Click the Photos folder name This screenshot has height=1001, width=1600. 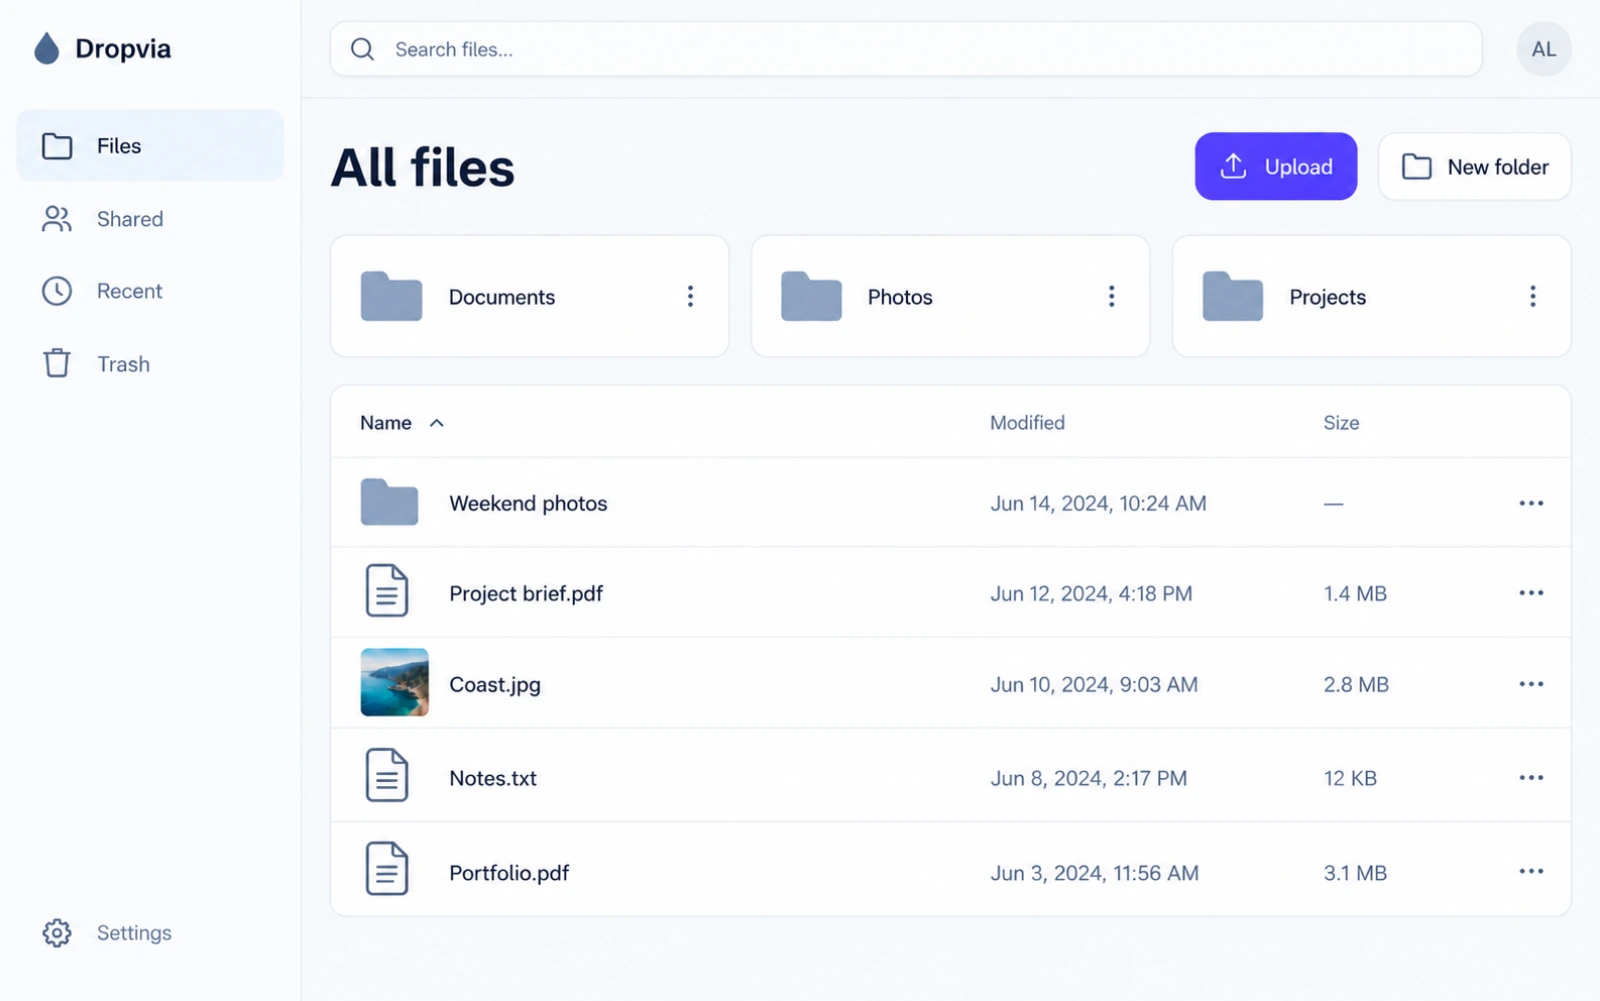[900, 297]
